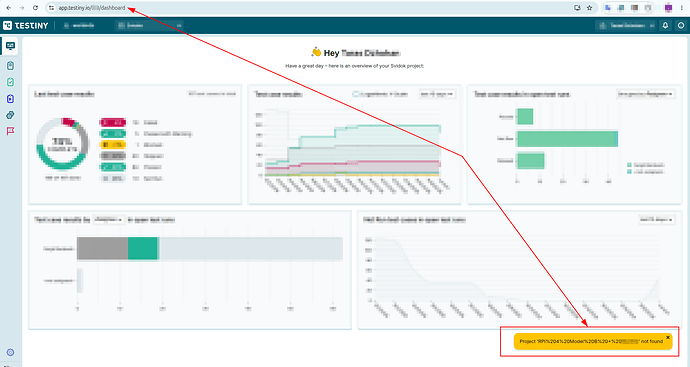Screen dimensions: 690x367
Task: Dismiss the 'not found' notification
Action: pos(668,338)
